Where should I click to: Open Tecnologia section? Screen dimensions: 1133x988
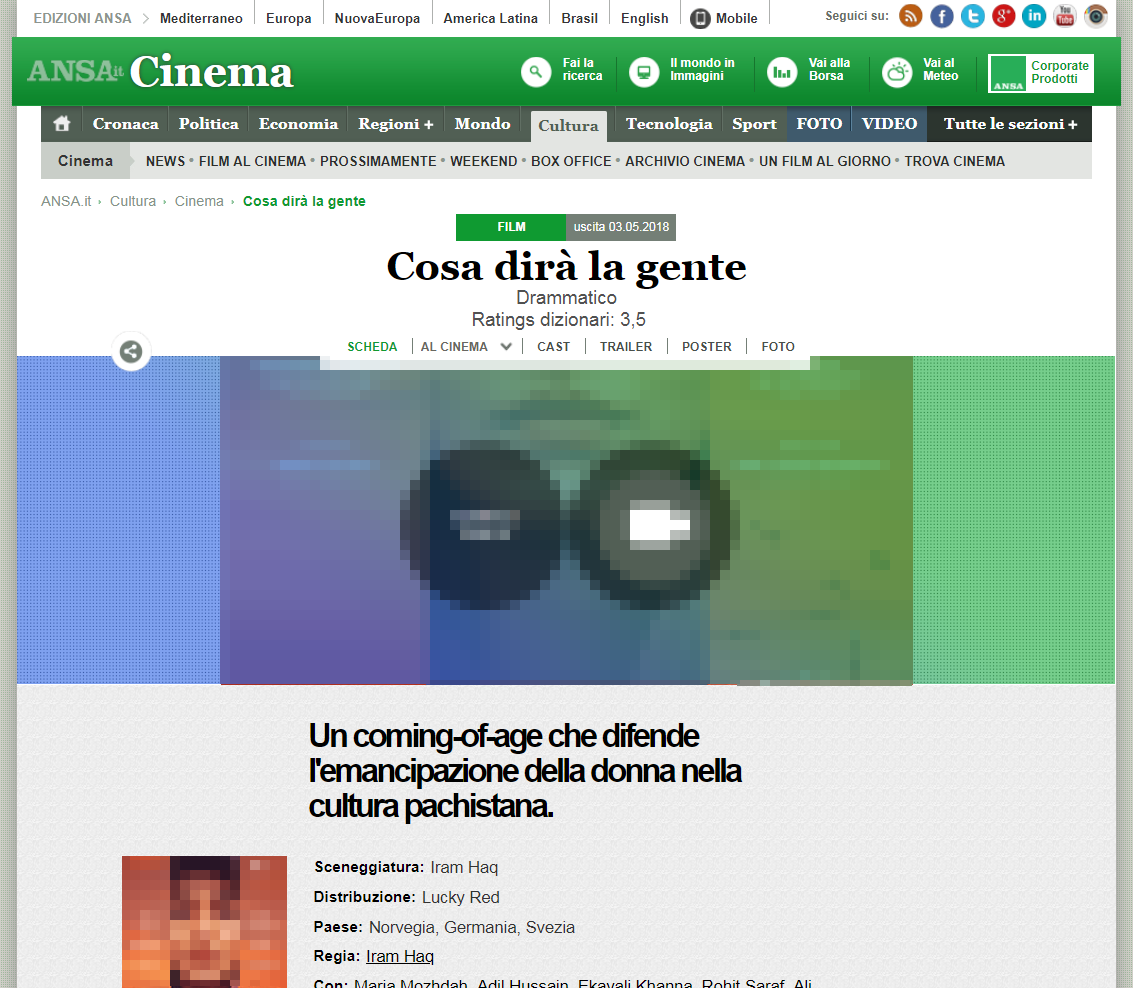[x=669, y=124]
